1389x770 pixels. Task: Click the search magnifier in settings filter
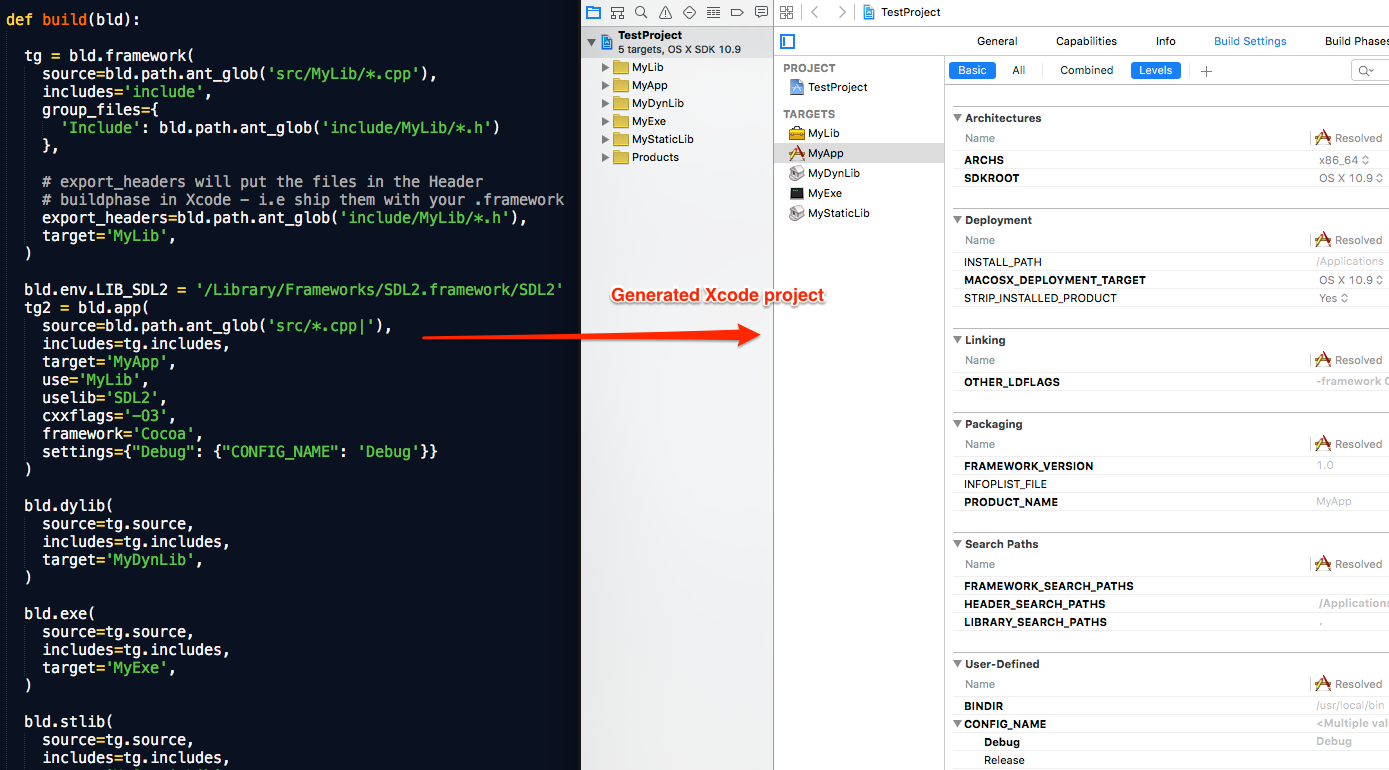click(1365, 70)
